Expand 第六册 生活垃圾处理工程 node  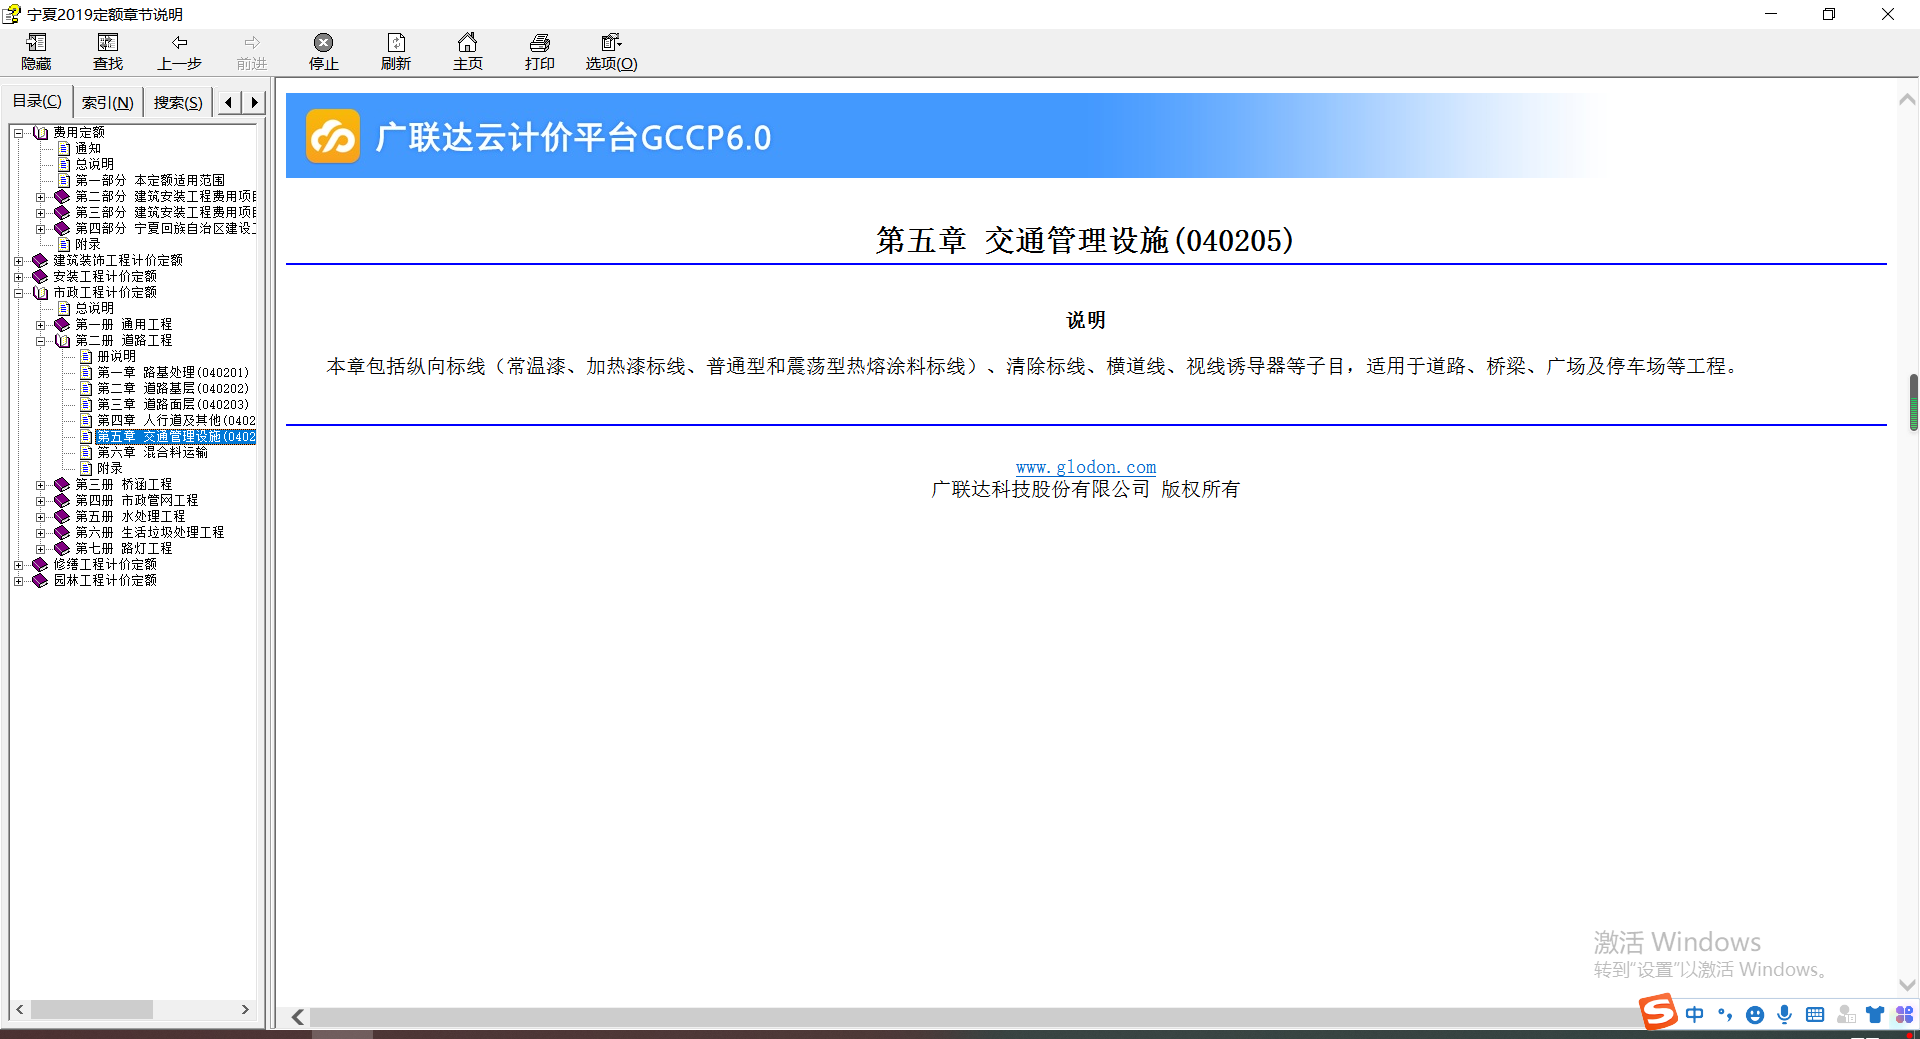point(40,533)
